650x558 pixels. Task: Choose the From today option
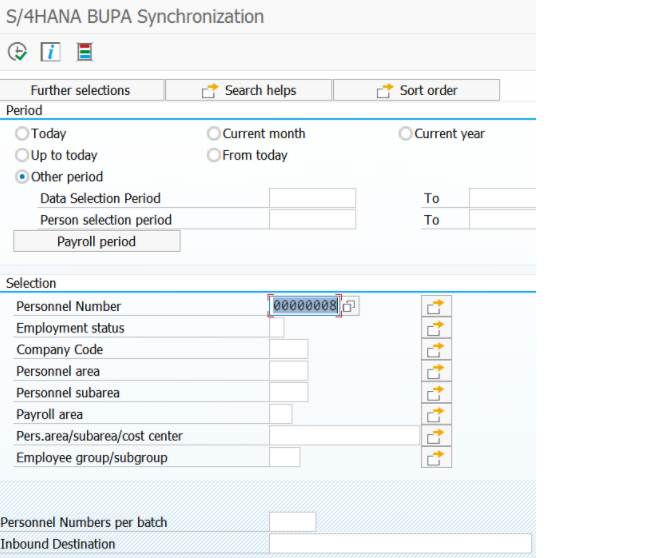tap(213, 155)
